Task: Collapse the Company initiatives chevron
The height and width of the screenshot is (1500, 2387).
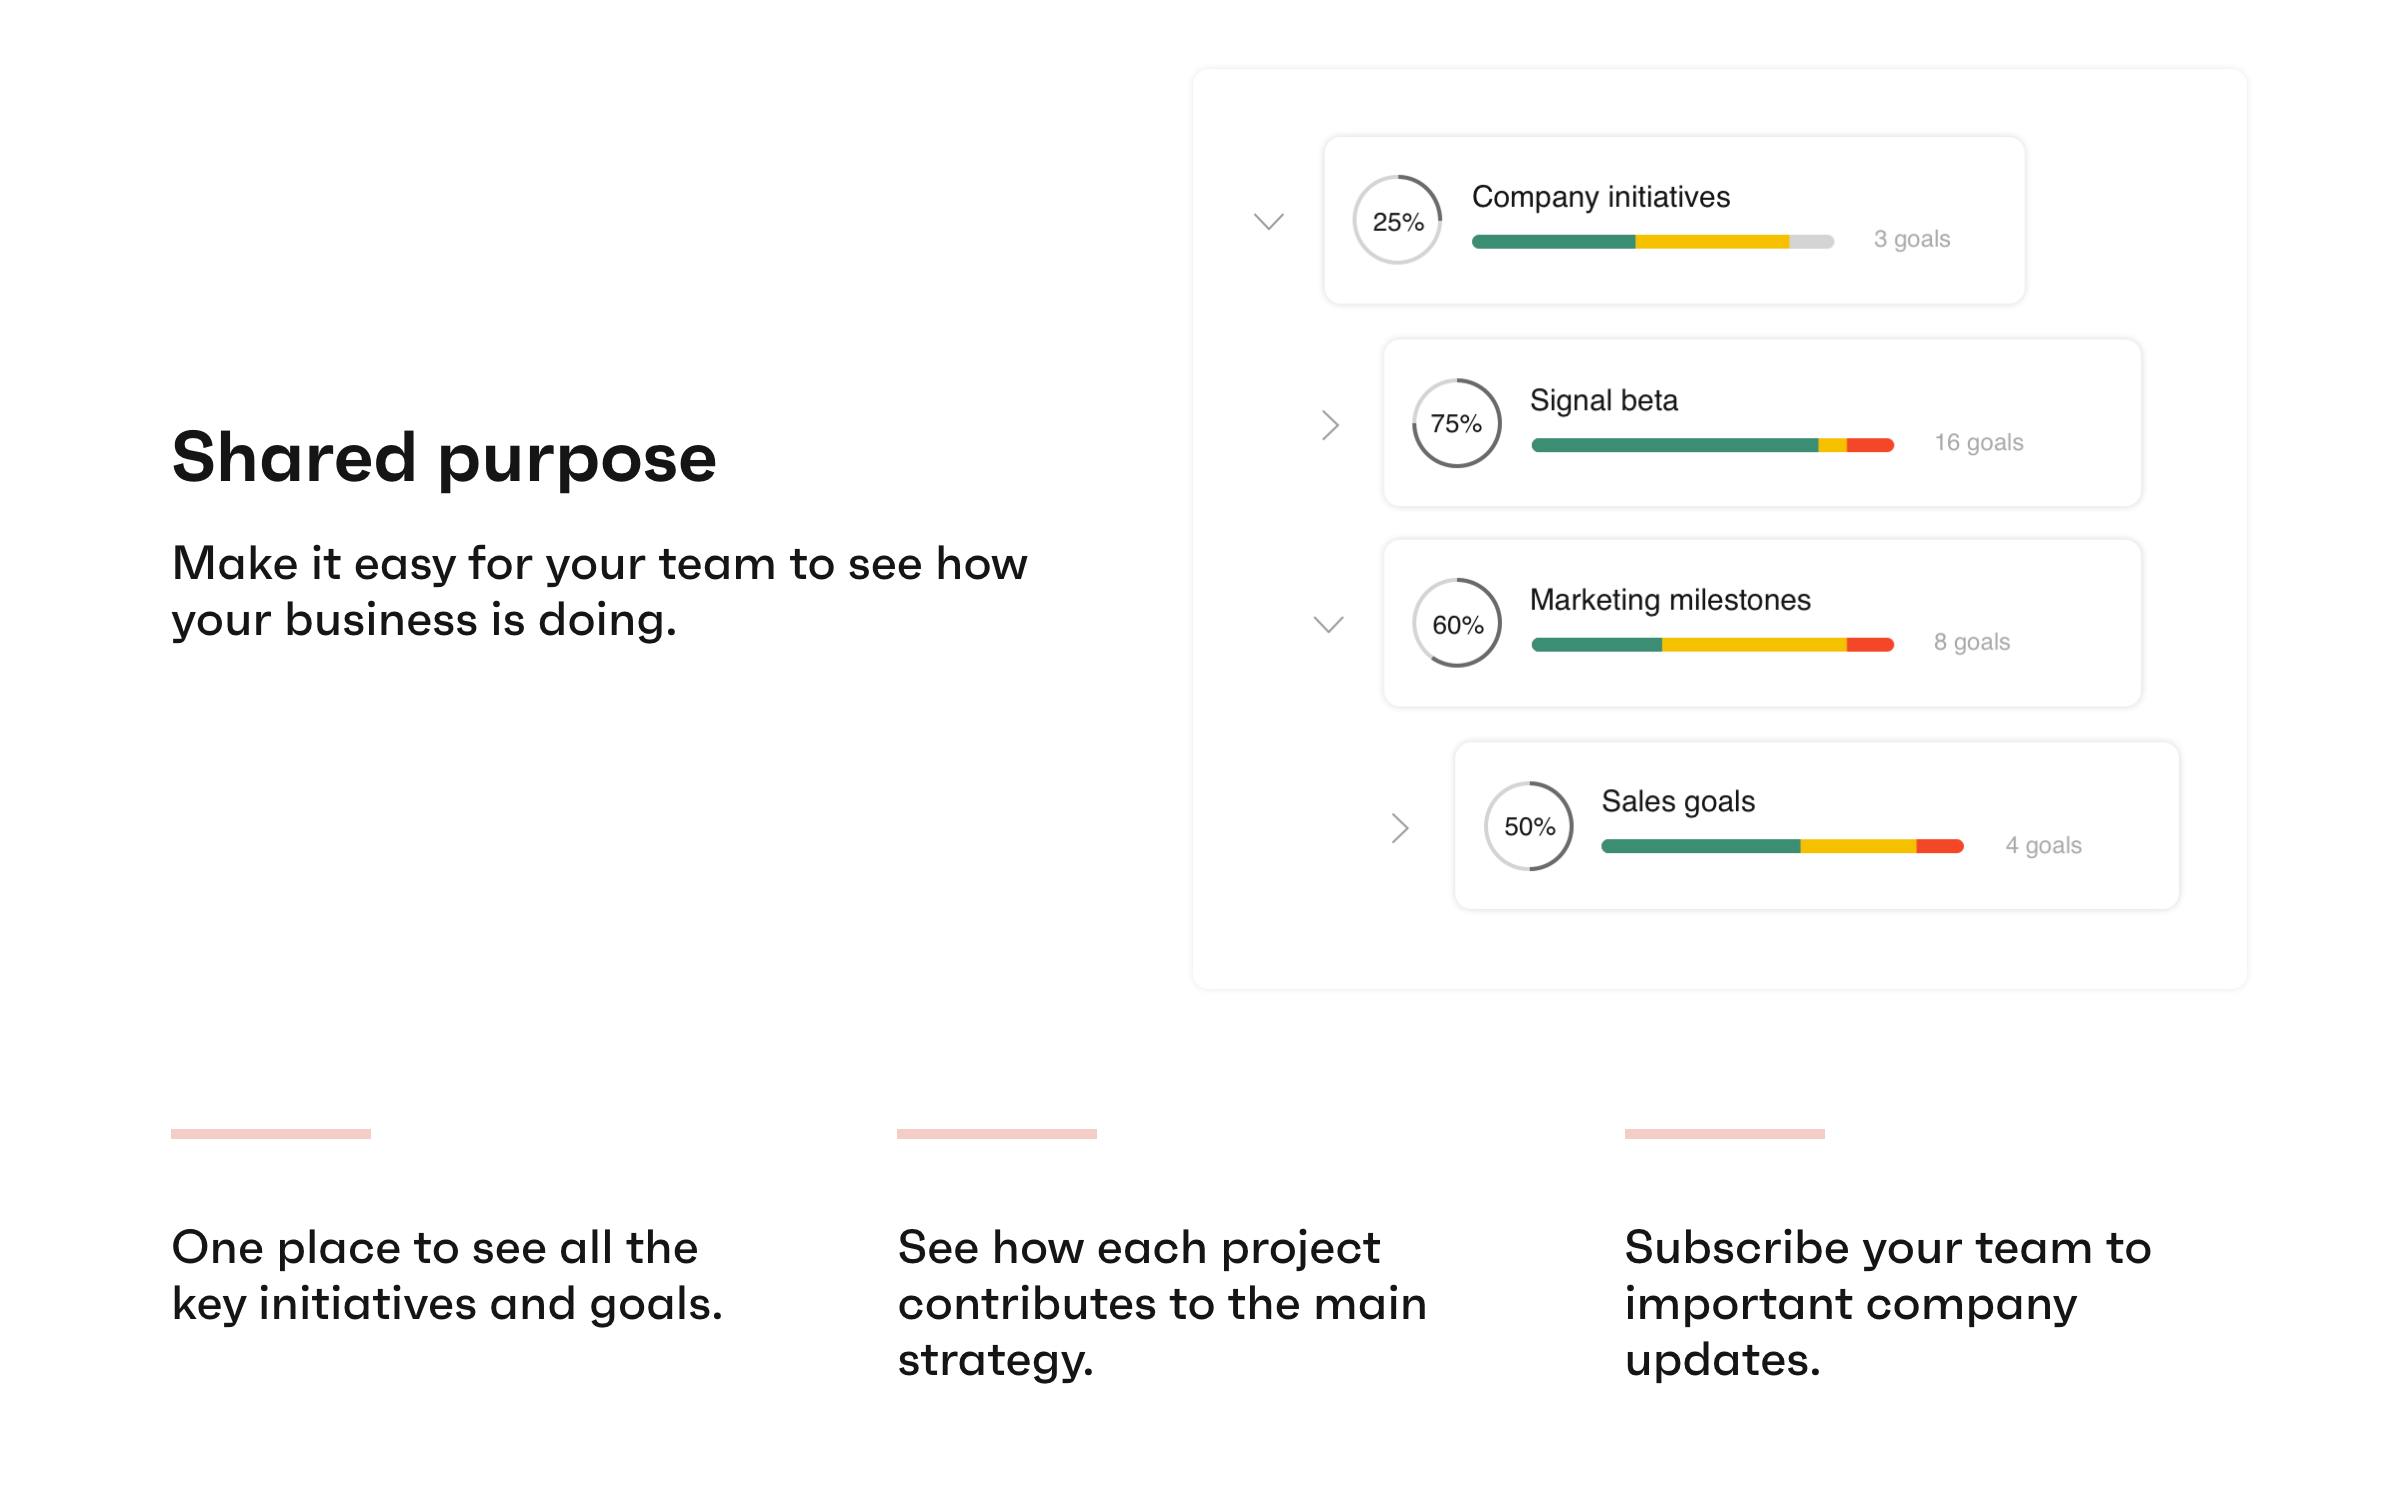Action: [x=1268, y=222]
